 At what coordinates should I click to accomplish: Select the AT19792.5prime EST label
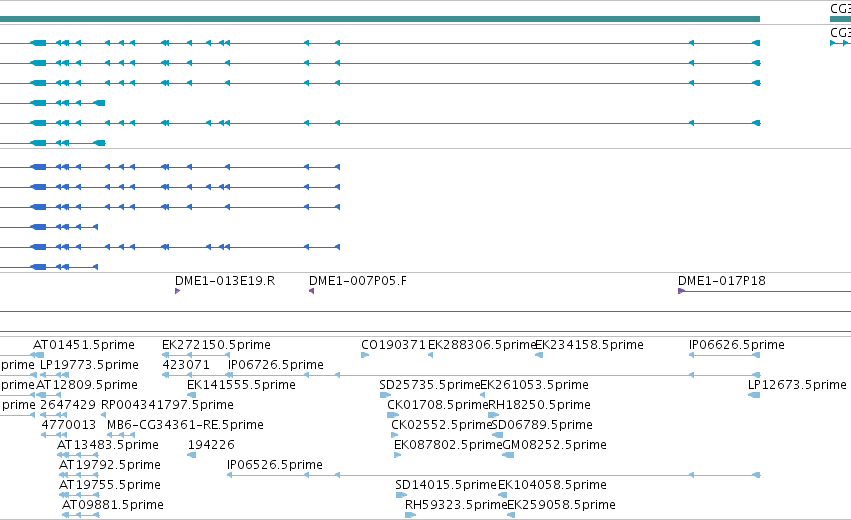(110, 465)
